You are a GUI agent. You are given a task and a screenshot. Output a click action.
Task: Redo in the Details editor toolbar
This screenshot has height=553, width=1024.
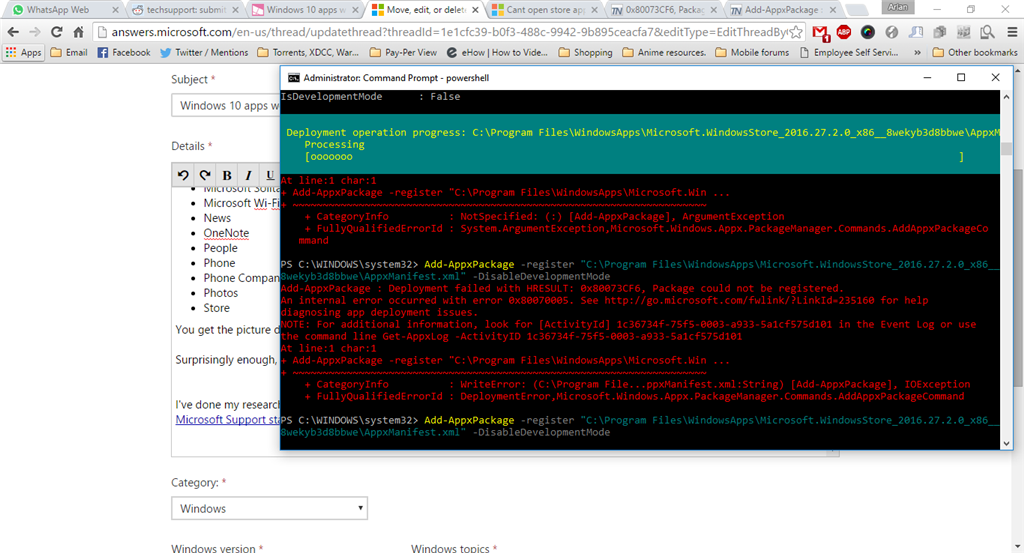[205, 175]
